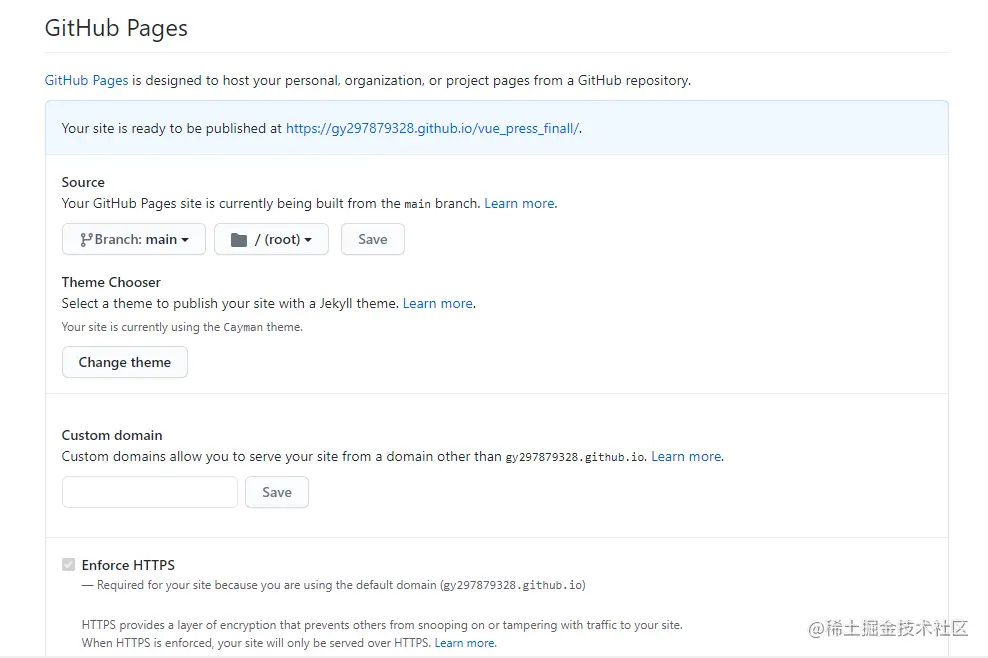Follow the blue GitHub Pages intro link

(x=86, y=80)
